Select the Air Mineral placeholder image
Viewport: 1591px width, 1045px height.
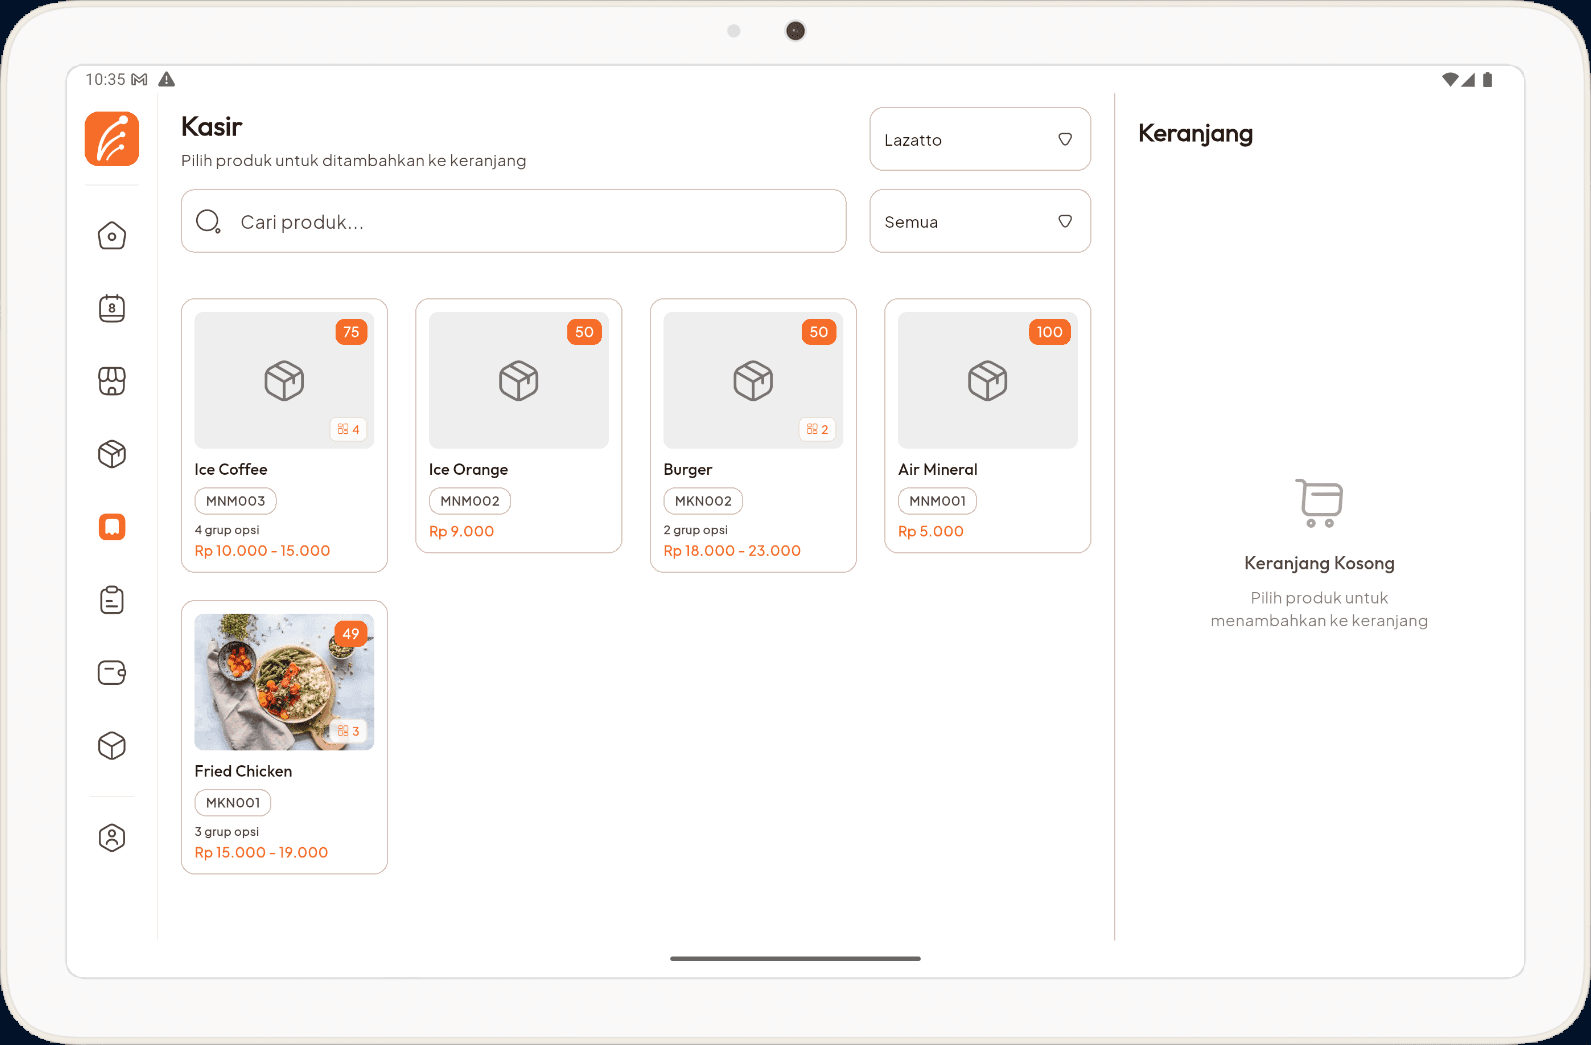(988, 380)
